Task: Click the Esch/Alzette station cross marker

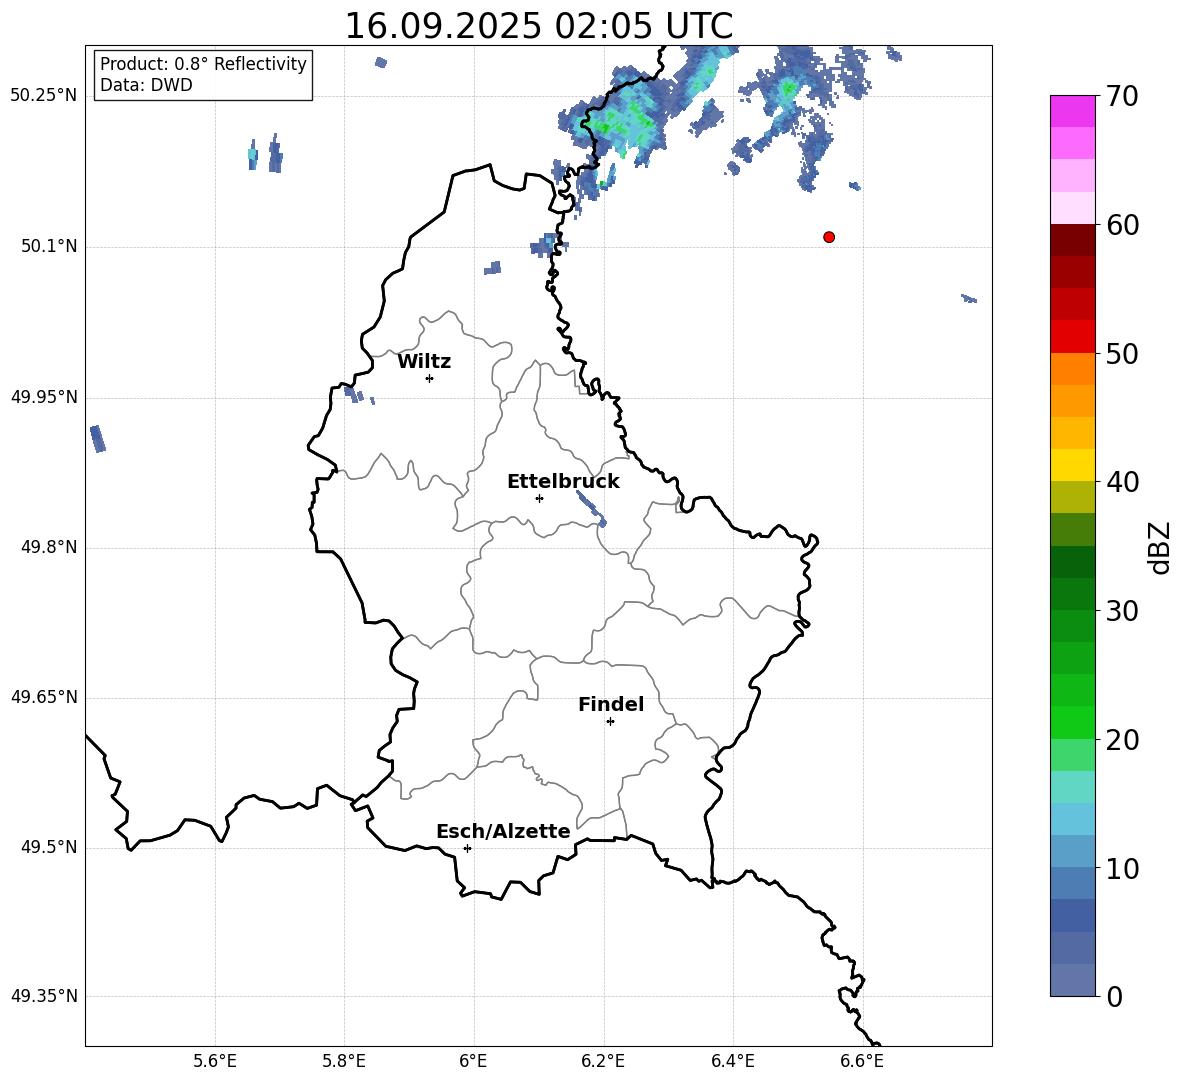Action: 467,848
